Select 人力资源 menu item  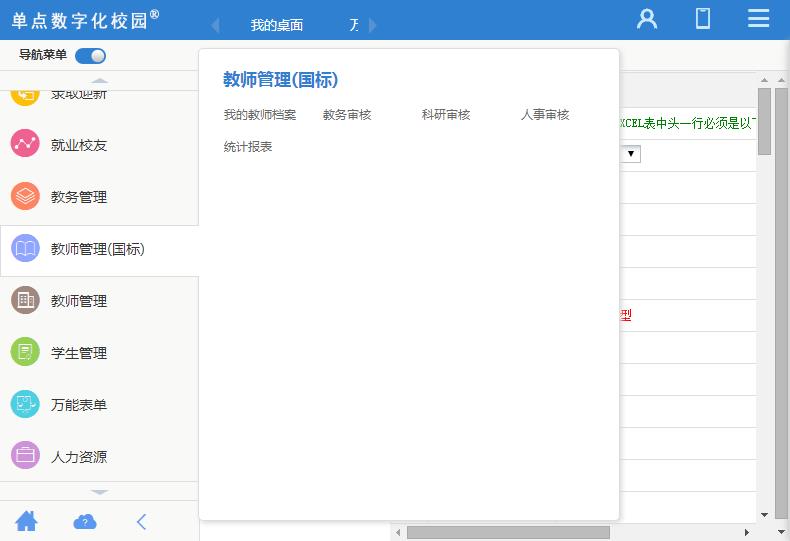click(x=79, y=457)
